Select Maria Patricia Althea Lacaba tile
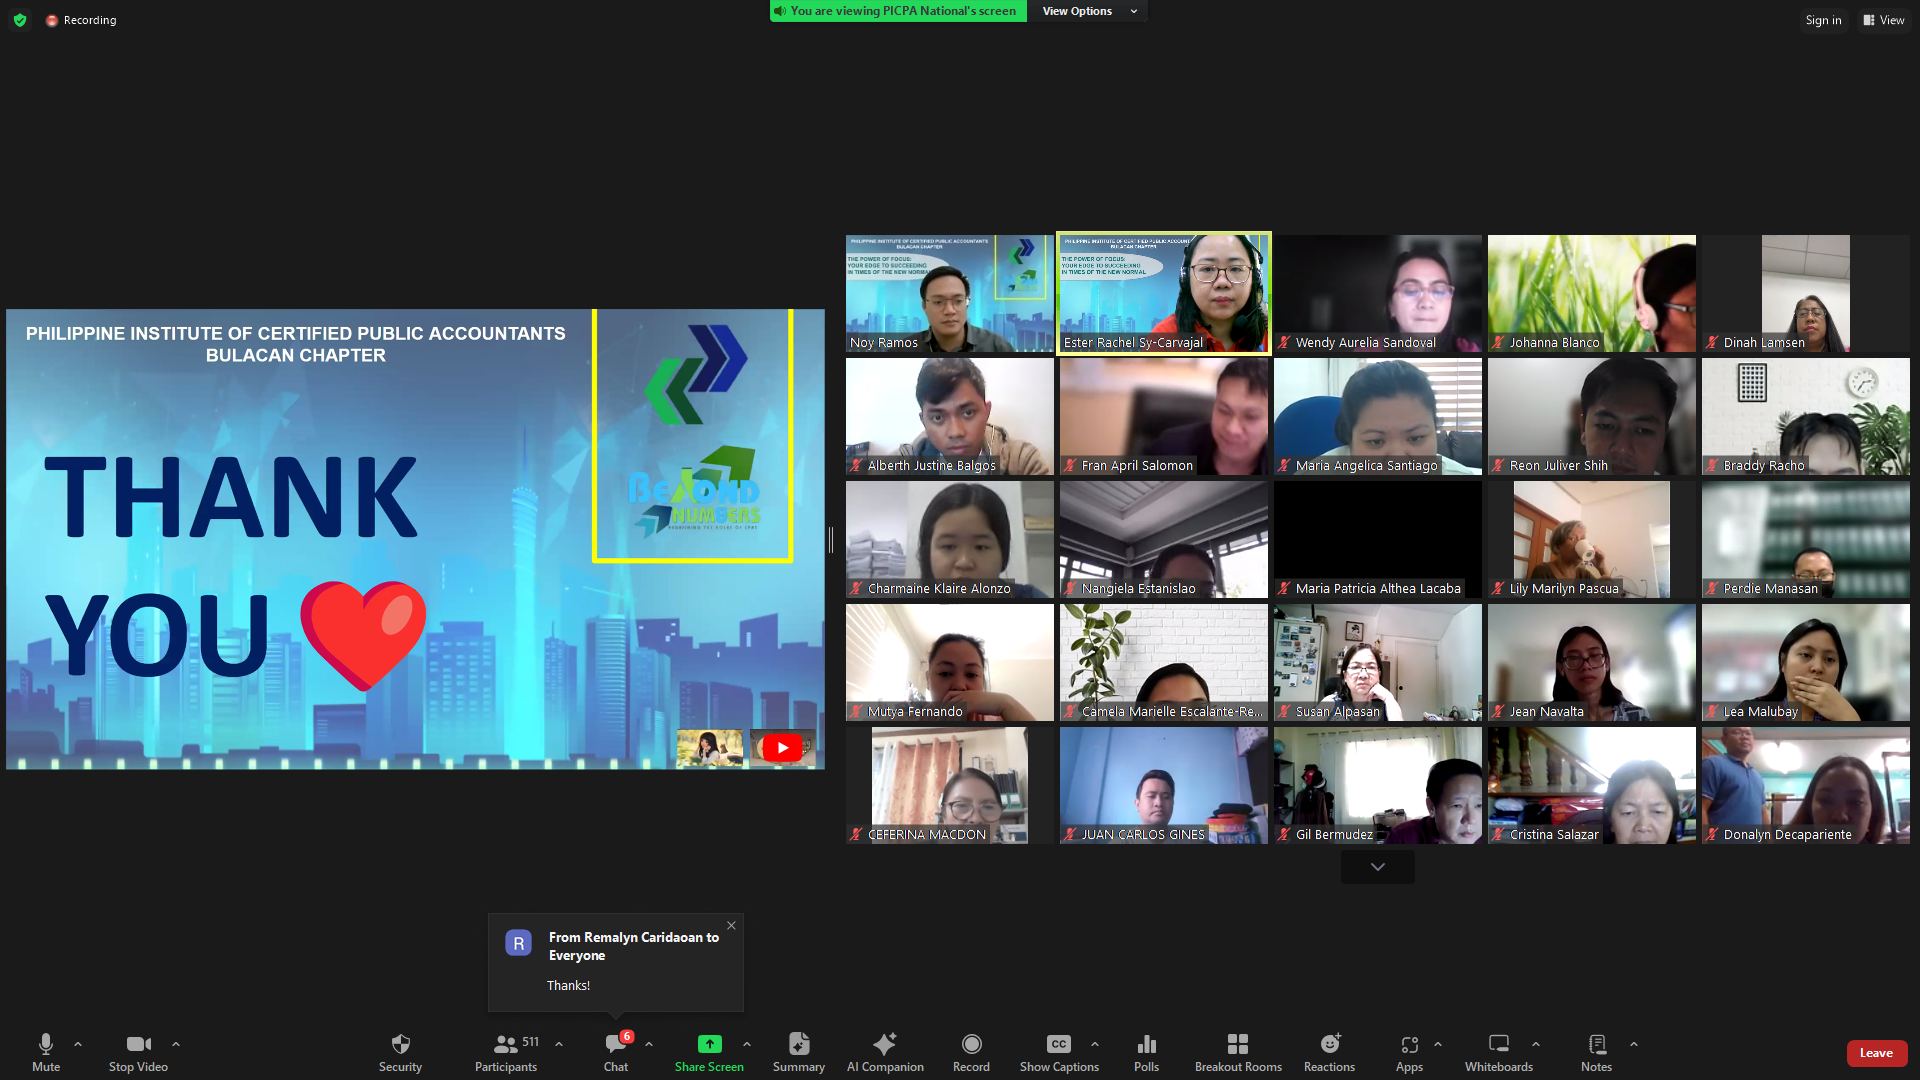The height and width of the screenshot is (1080, 1920). pyautogui.click(x=1378, y=540)
